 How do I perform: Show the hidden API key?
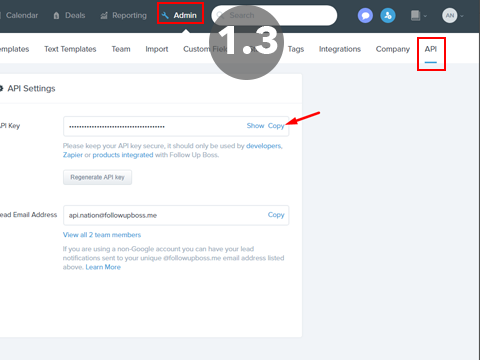255,126
